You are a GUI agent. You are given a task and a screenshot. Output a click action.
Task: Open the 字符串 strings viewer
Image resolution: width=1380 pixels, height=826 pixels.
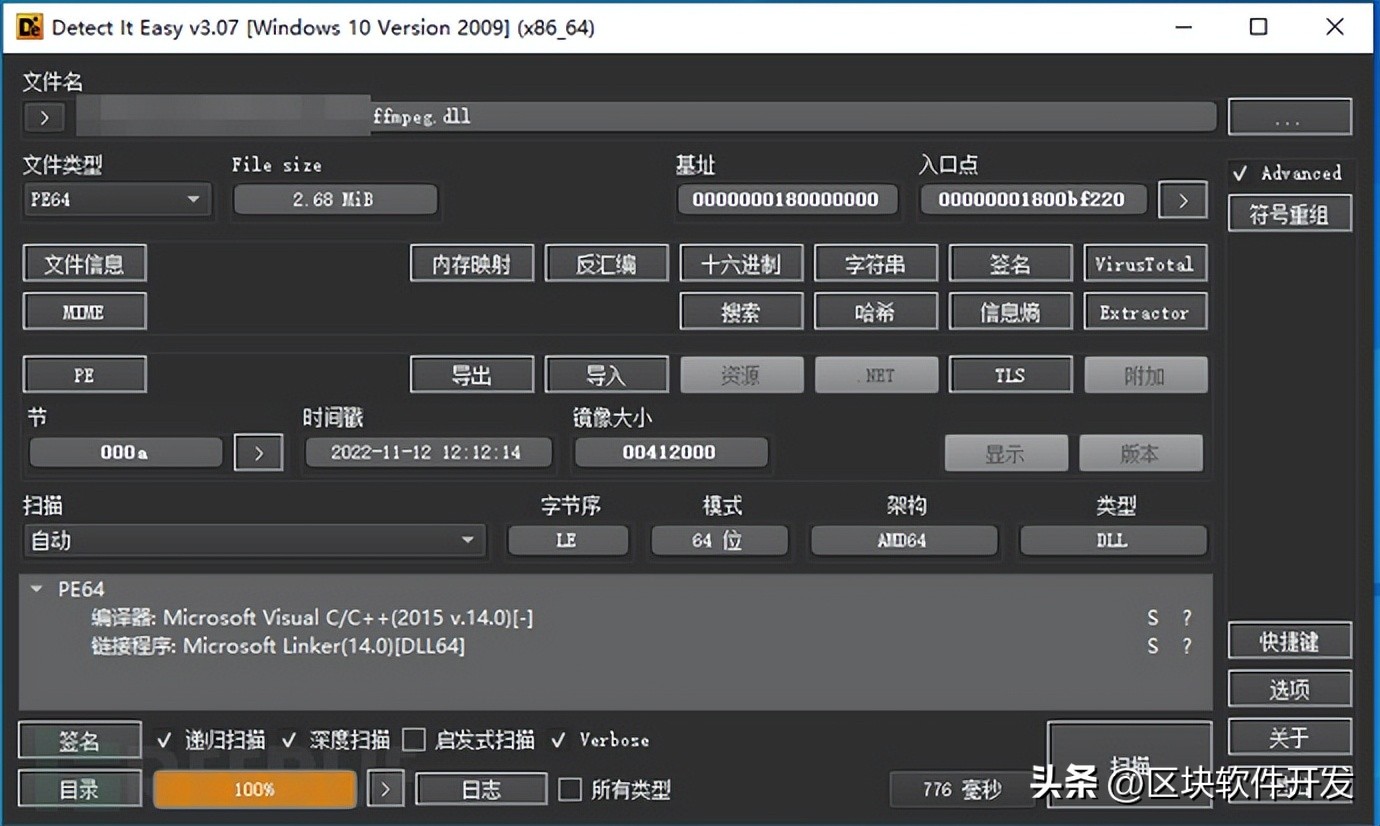(x=876, y=263)
